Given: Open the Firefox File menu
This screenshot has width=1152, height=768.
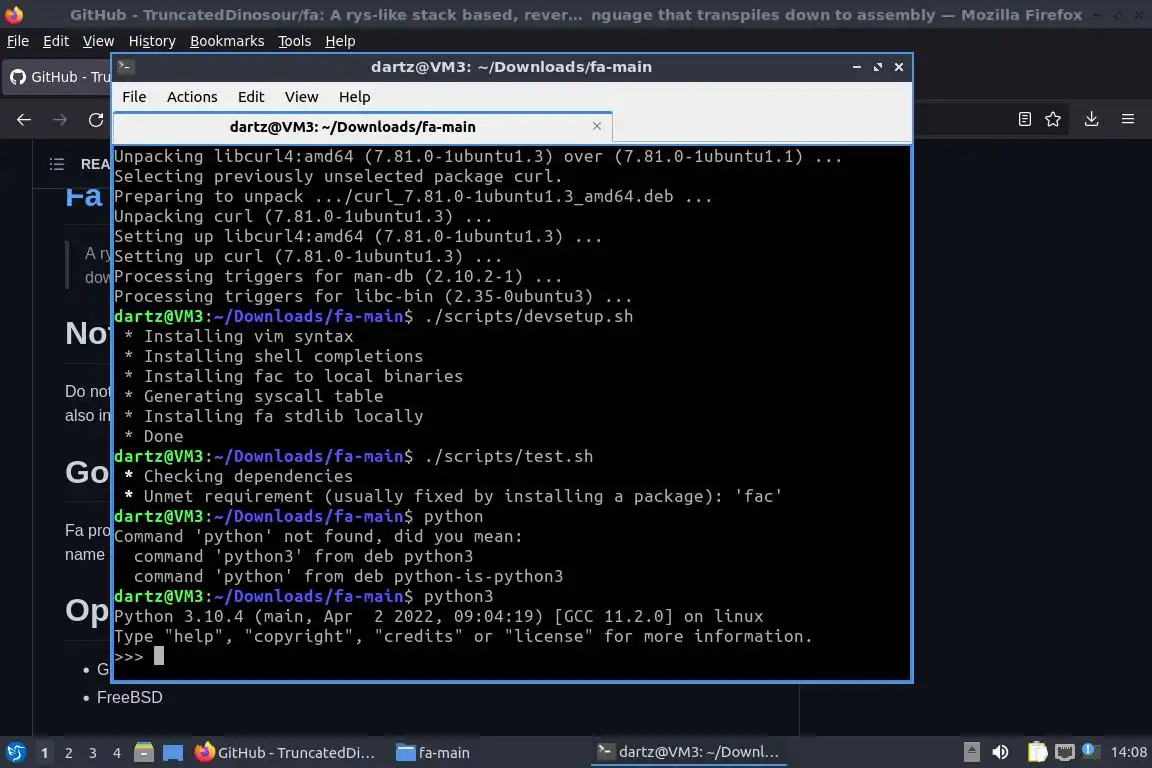Looking at the screenshot, I should [x=18, y=41].
